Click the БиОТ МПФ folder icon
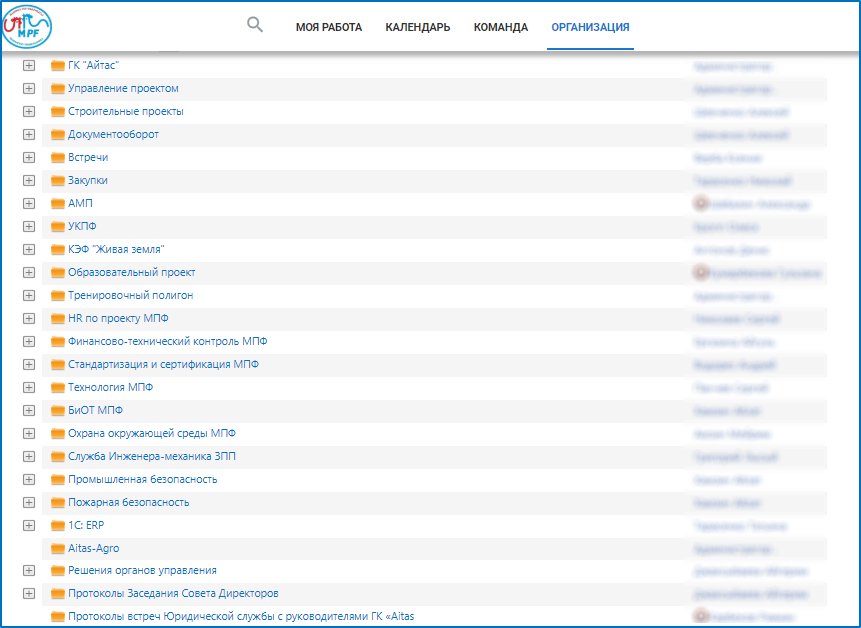861x628 pixels. point(58,412)
